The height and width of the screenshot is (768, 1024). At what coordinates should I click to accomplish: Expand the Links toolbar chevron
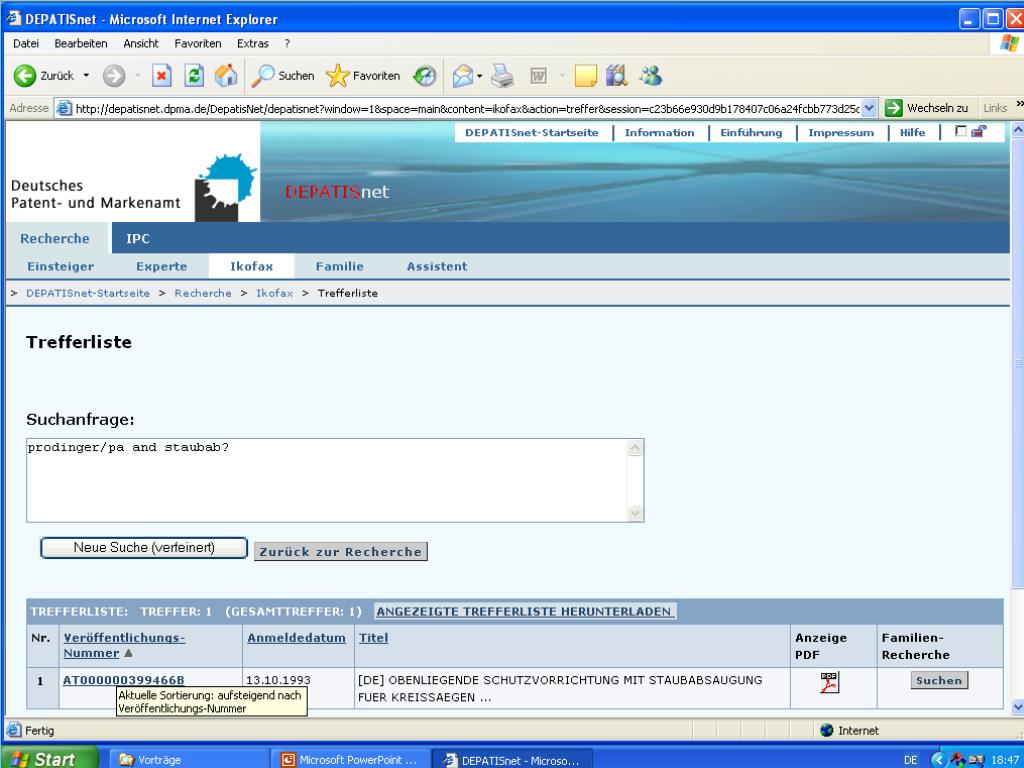pos(1019,104)
